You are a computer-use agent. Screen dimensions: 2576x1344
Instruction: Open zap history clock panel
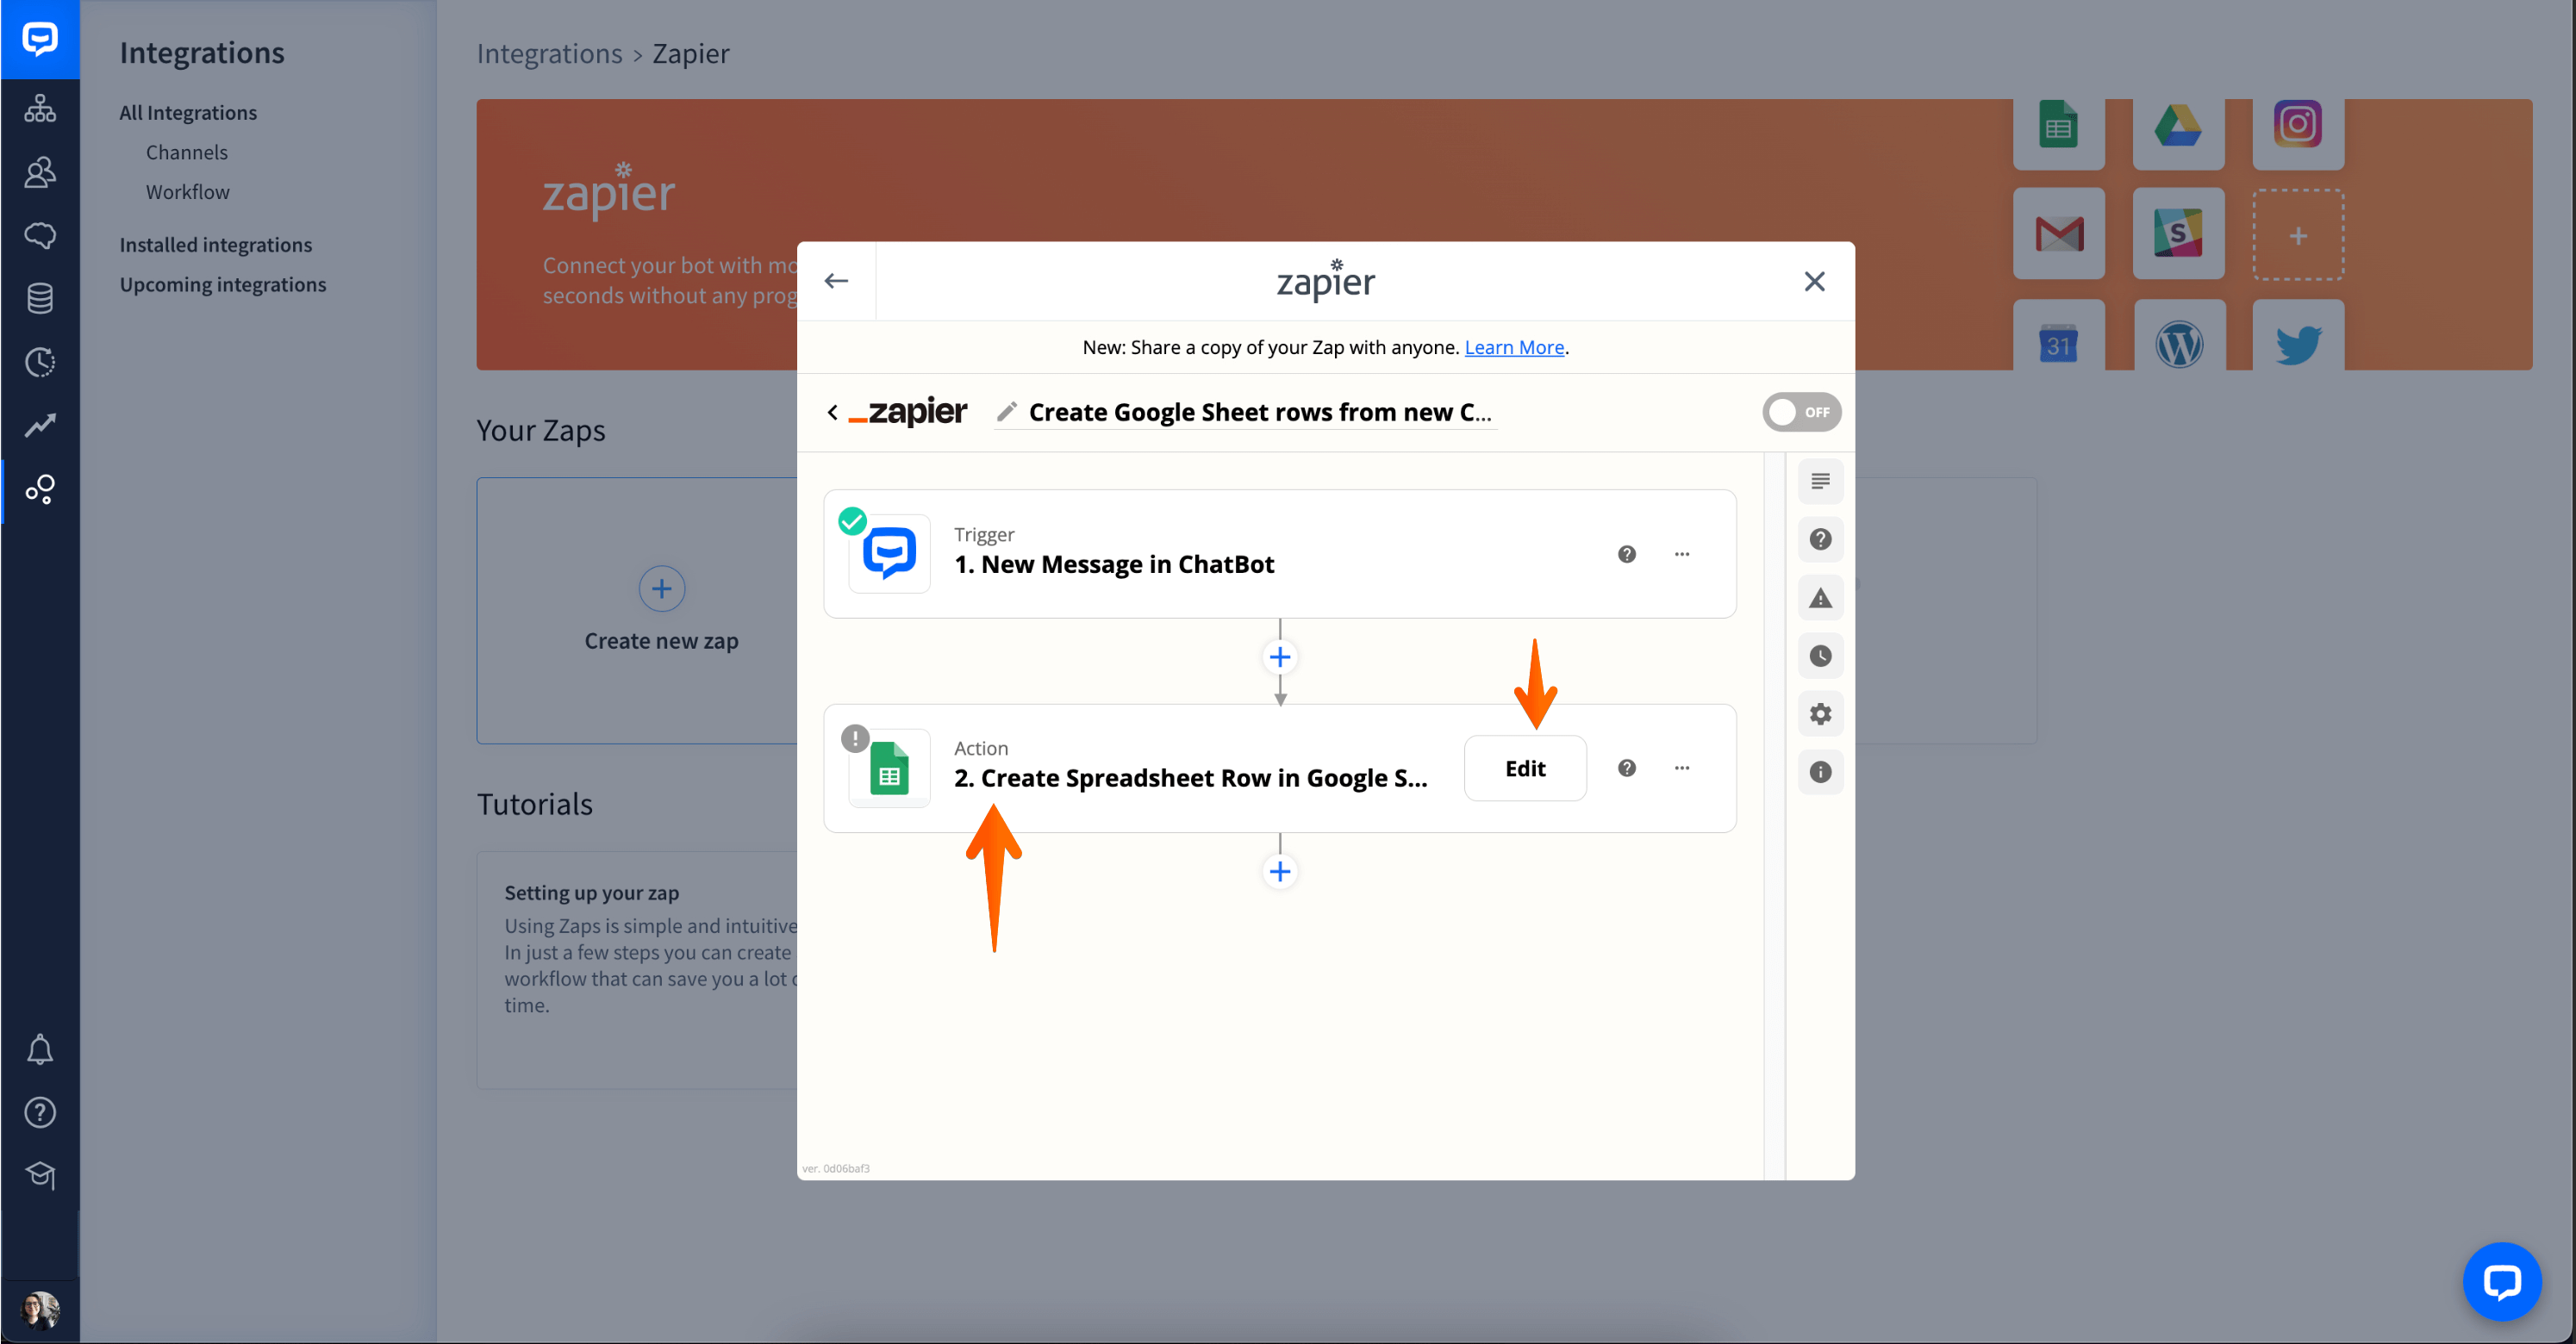pos(1820,656)
